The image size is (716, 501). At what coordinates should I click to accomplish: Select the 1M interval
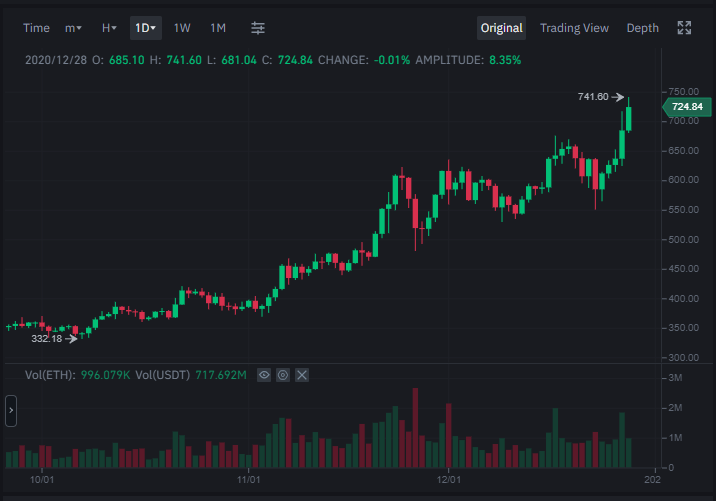pos(218,28)
